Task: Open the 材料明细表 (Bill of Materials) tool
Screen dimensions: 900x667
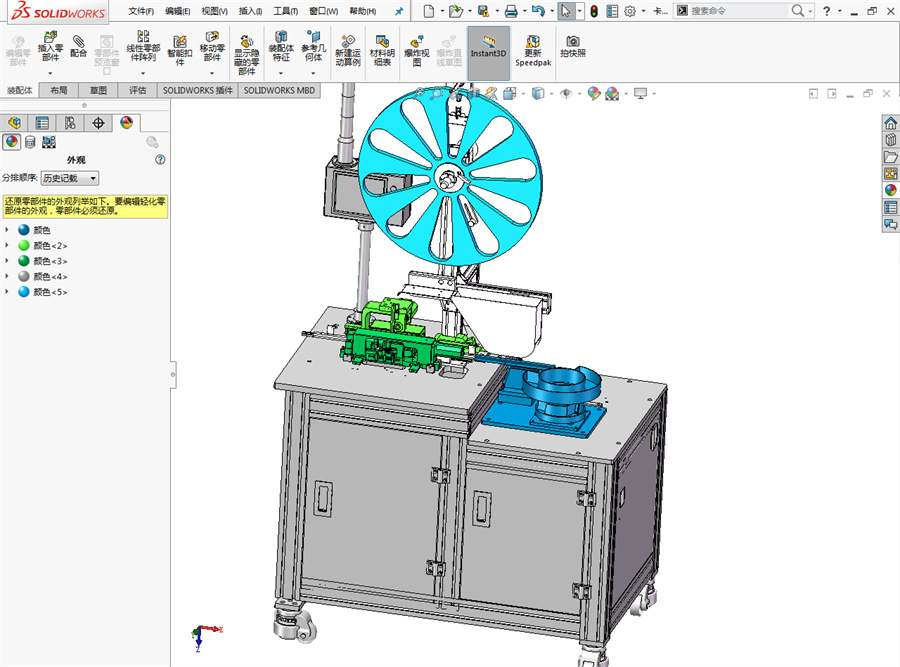Action: (x=382, y=40)
